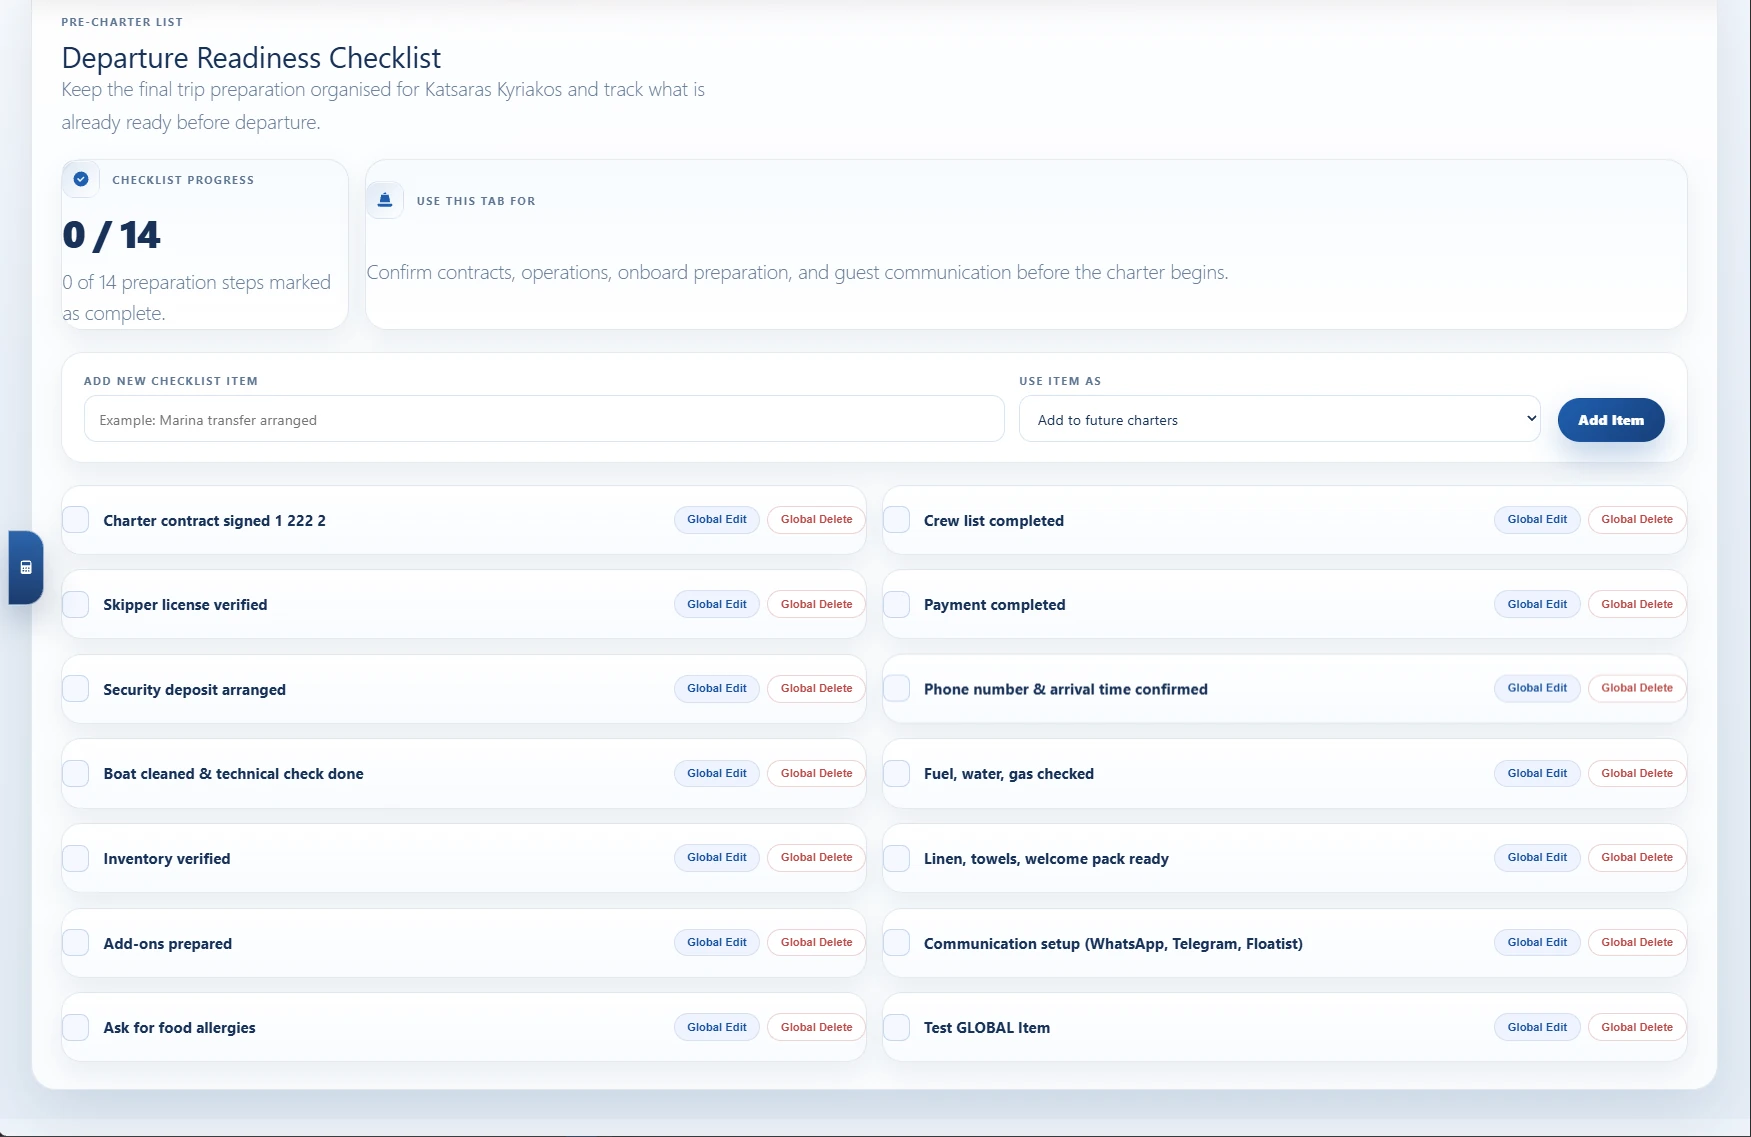1751x1137 pixels.
Task: Global Edit Security deposit arranged
Action: [x=717, y=688]
